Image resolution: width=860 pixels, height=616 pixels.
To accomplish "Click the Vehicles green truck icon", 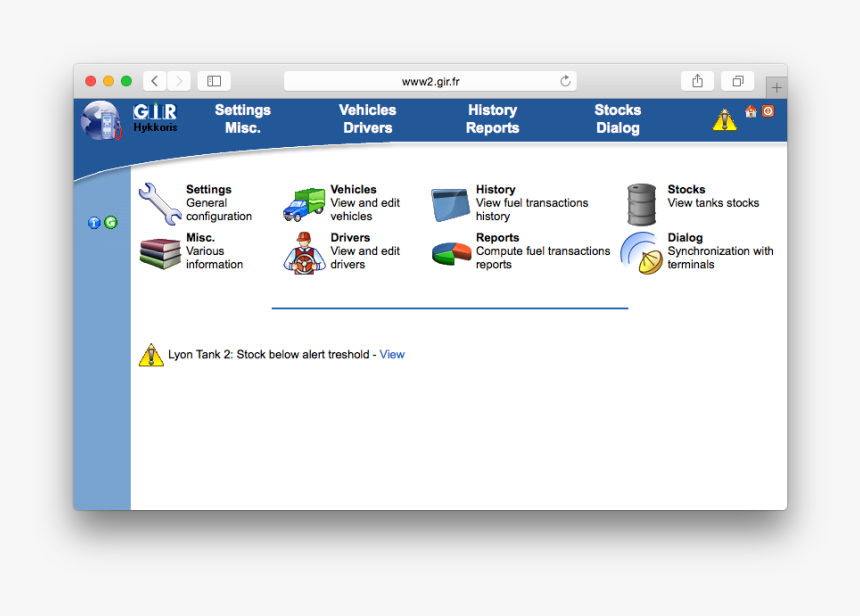I will point(304,204).
